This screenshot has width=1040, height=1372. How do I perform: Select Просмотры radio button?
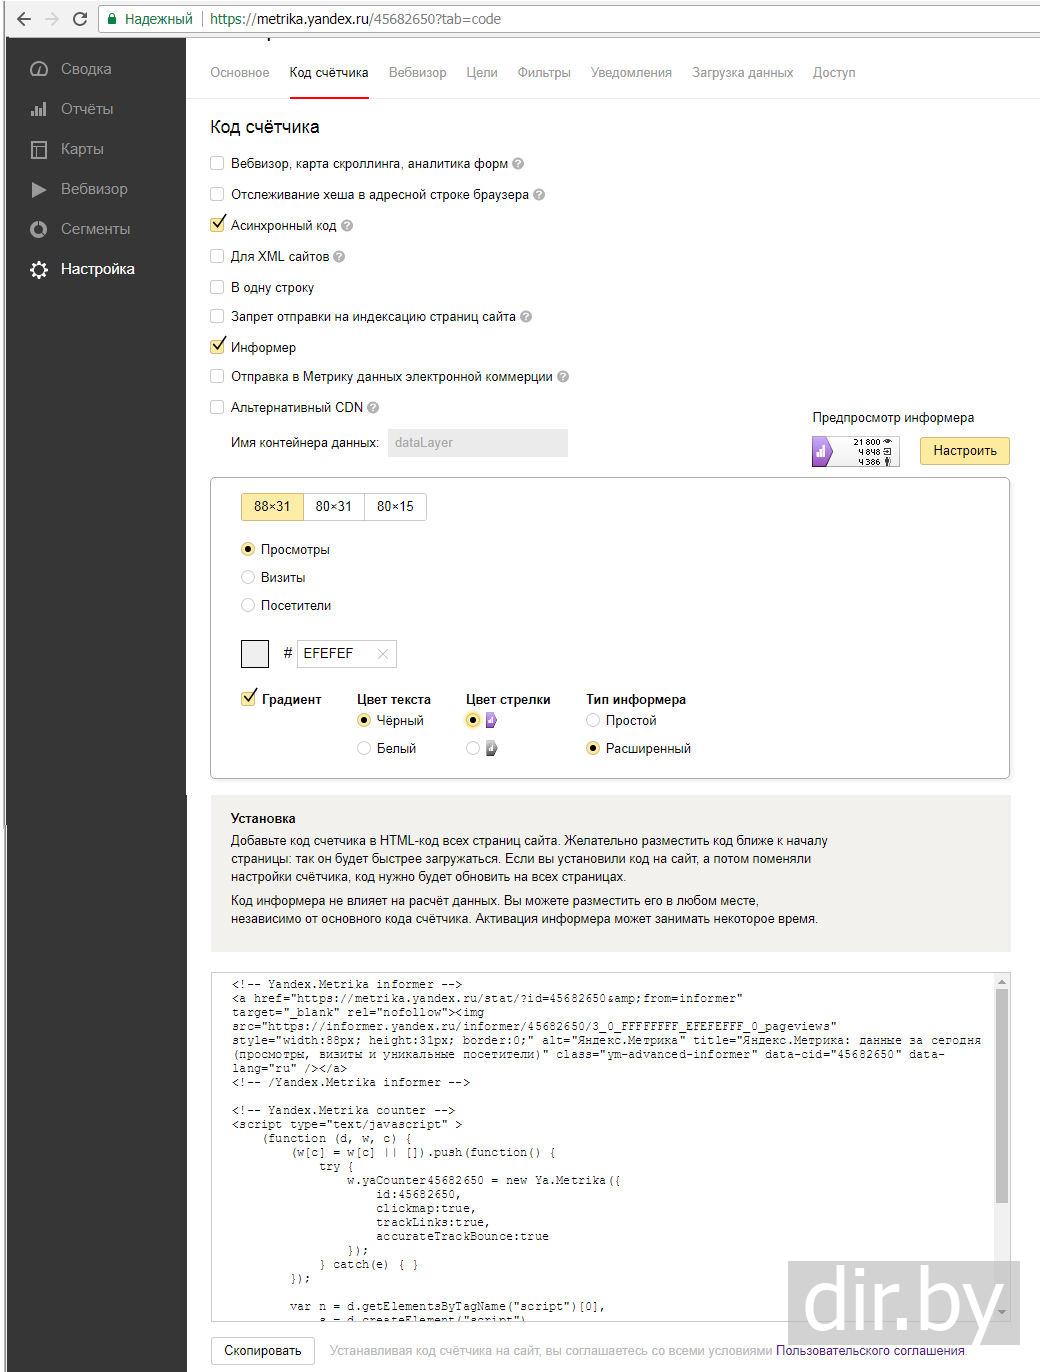coord(248,549)
